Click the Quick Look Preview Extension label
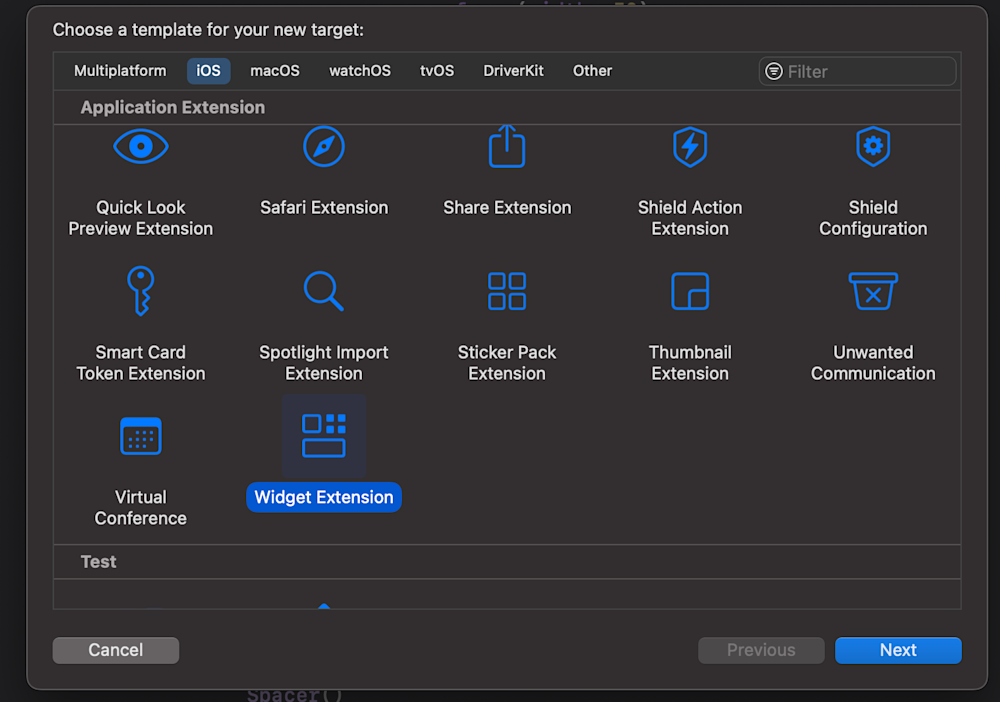Image resolution: width=1000 pixels, height=702 pixels. point(140,218)
